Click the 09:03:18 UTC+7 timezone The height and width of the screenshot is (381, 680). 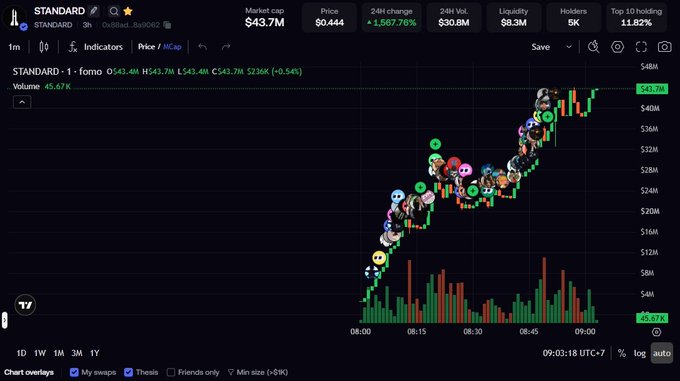pos(574,353)
